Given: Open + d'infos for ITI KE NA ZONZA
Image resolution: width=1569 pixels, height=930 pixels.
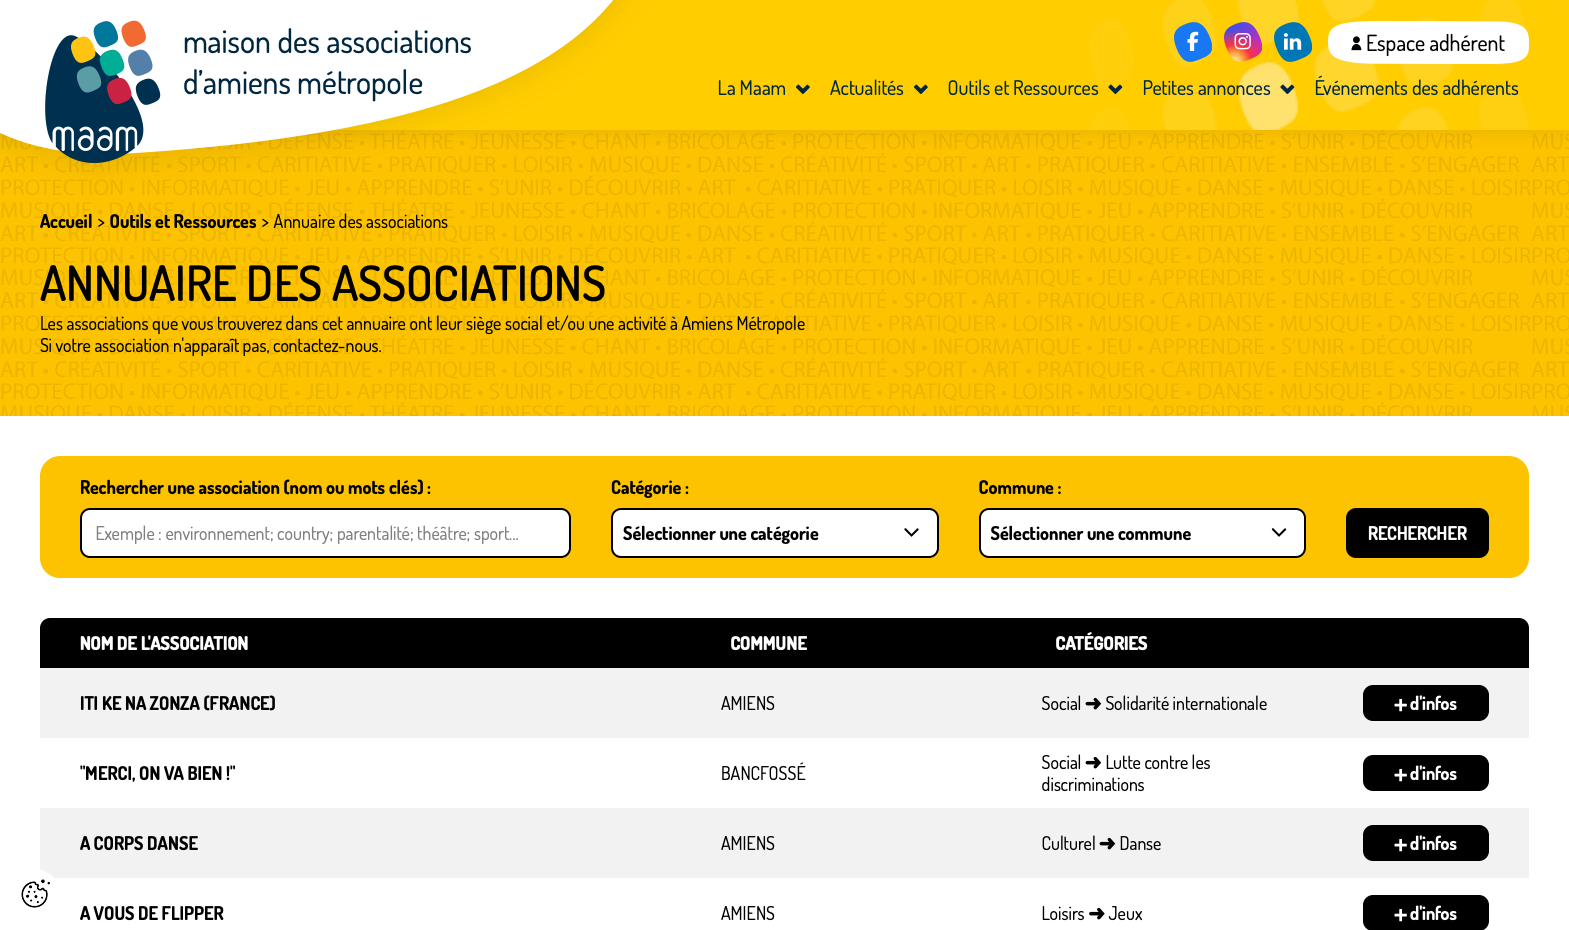Looking at the screenshot, I should pos(1425,703).
